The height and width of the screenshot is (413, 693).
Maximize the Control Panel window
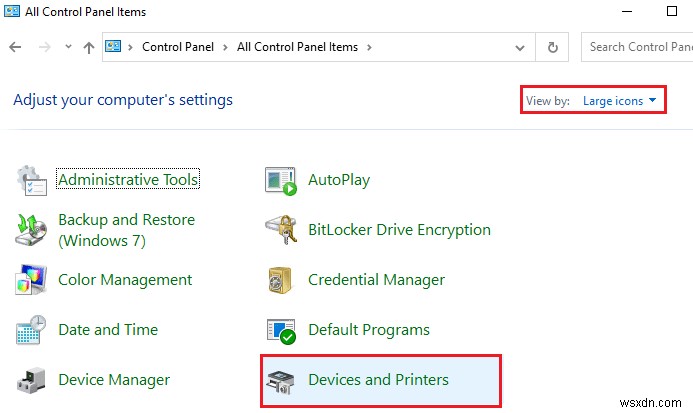tap(672, 11)
